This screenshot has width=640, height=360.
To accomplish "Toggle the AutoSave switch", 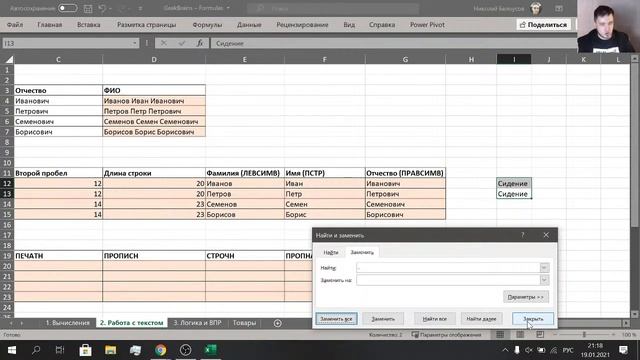I will [67, 8].
